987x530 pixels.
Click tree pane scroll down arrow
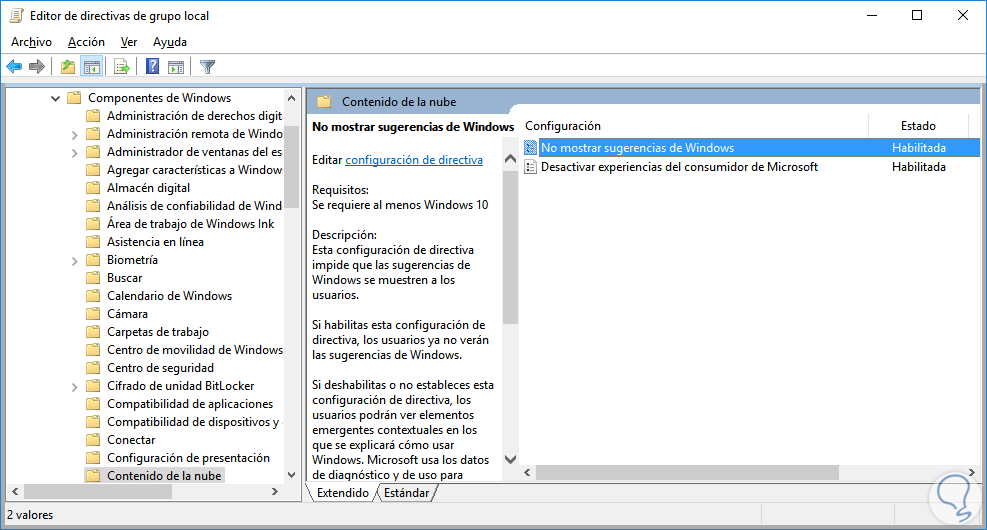click(291, 475)
